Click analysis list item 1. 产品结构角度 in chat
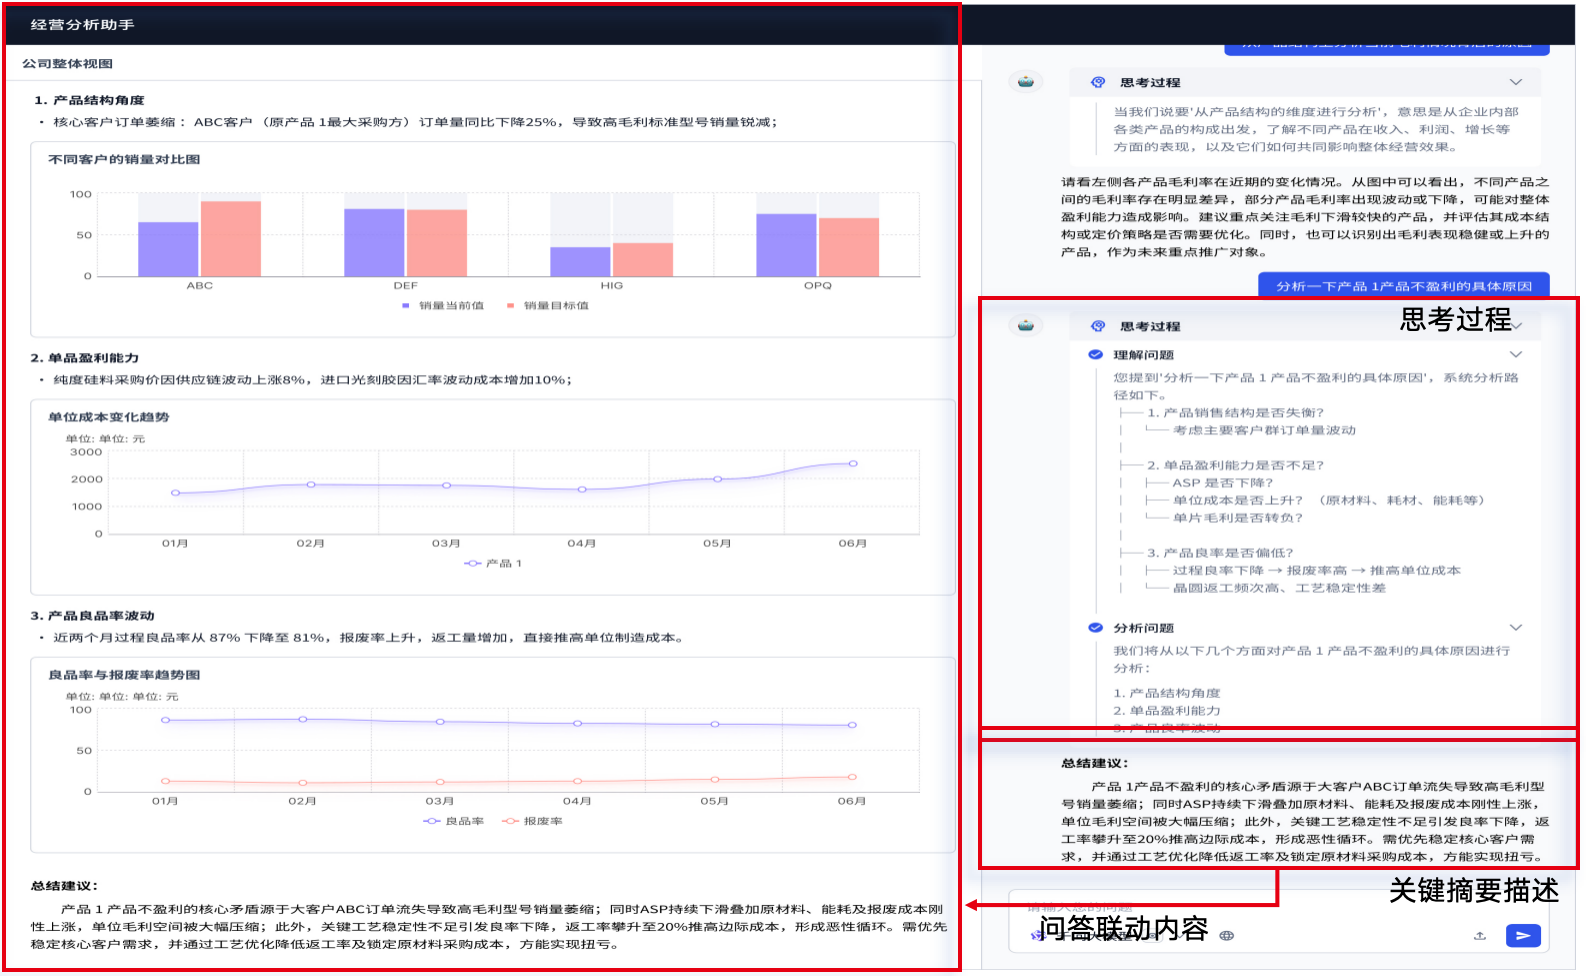Viewport: 1586px width, 976px height. (x=1167, y=693)
